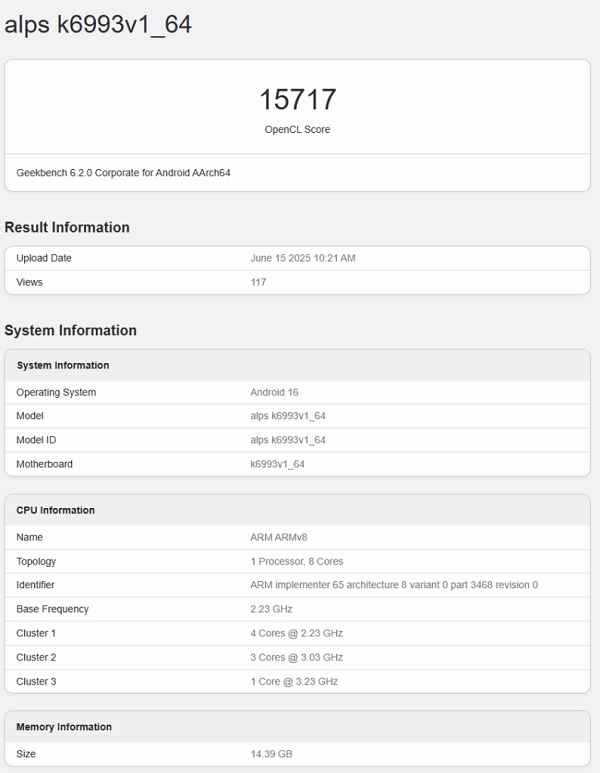Click the Cluster 3 value 1 Core
The height and width of the screenshot is (773, 600).
(x=294, y=681)
